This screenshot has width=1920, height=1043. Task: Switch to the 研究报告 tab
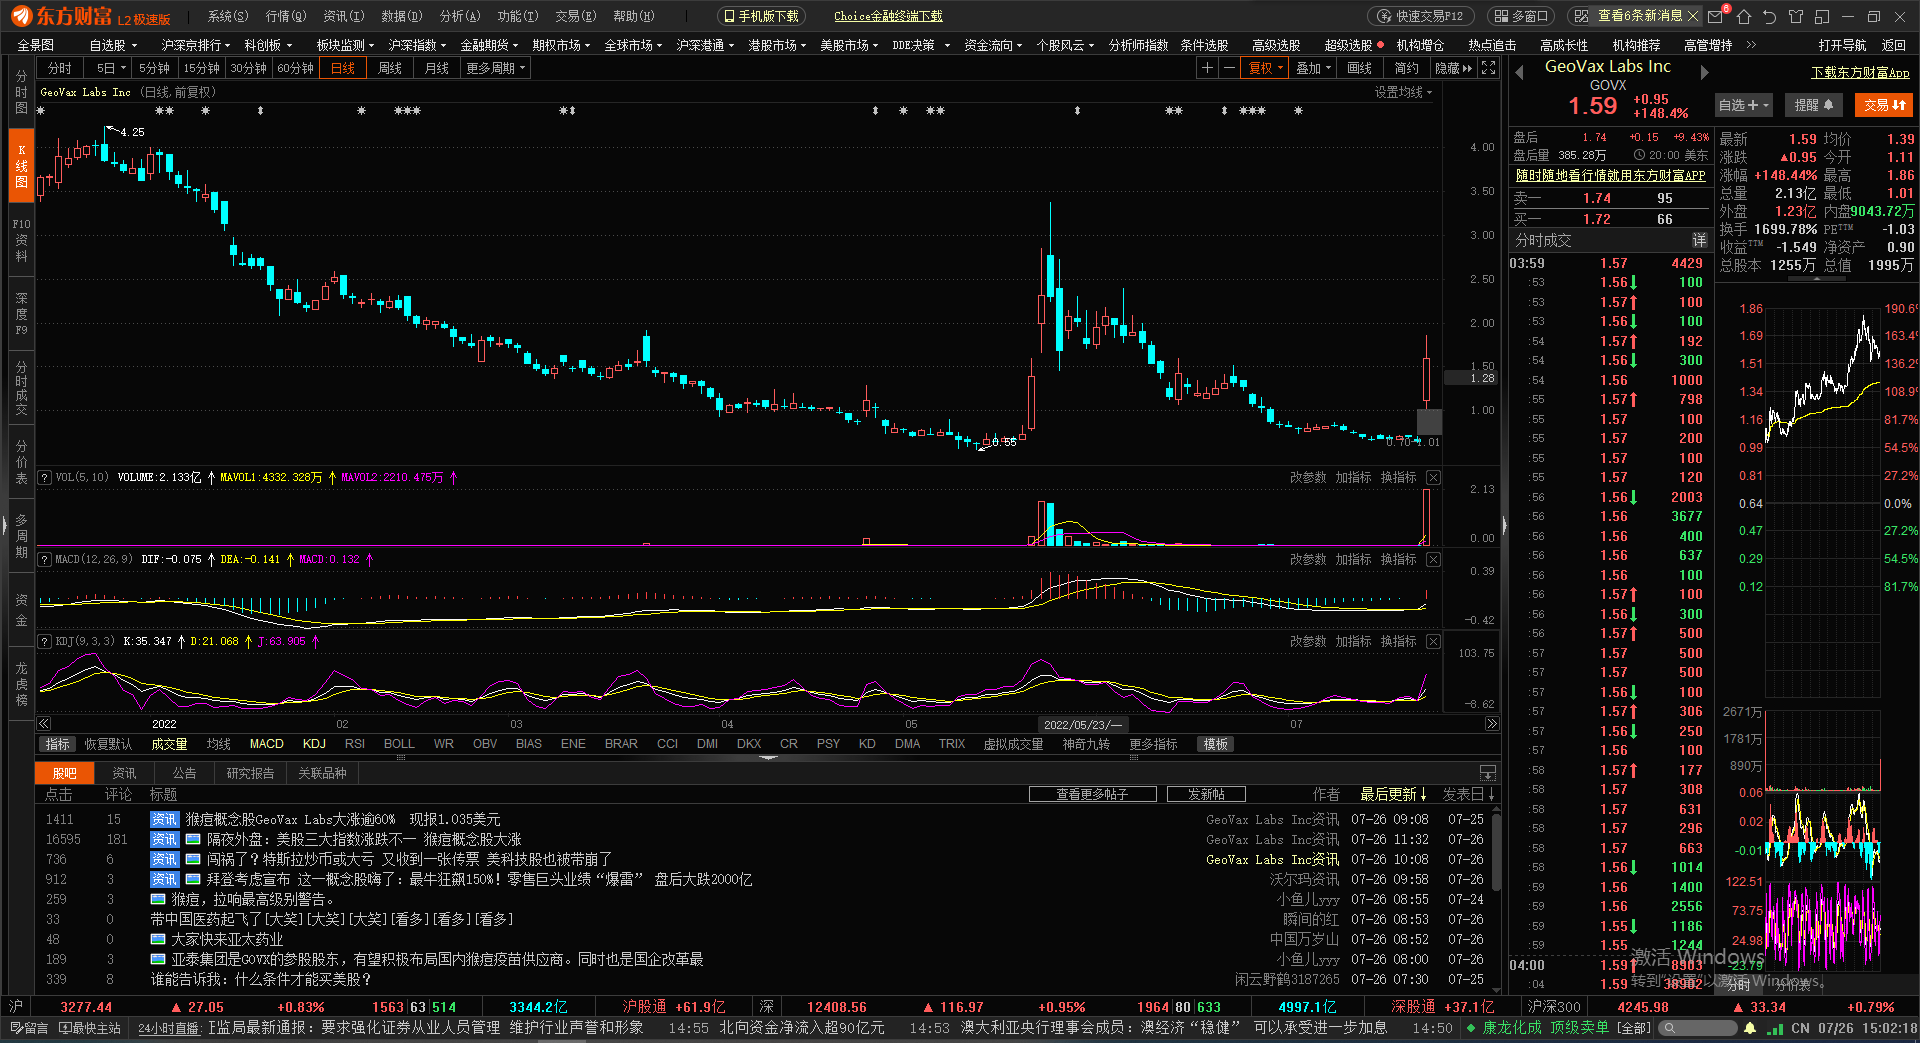click(x=250, y=773)
